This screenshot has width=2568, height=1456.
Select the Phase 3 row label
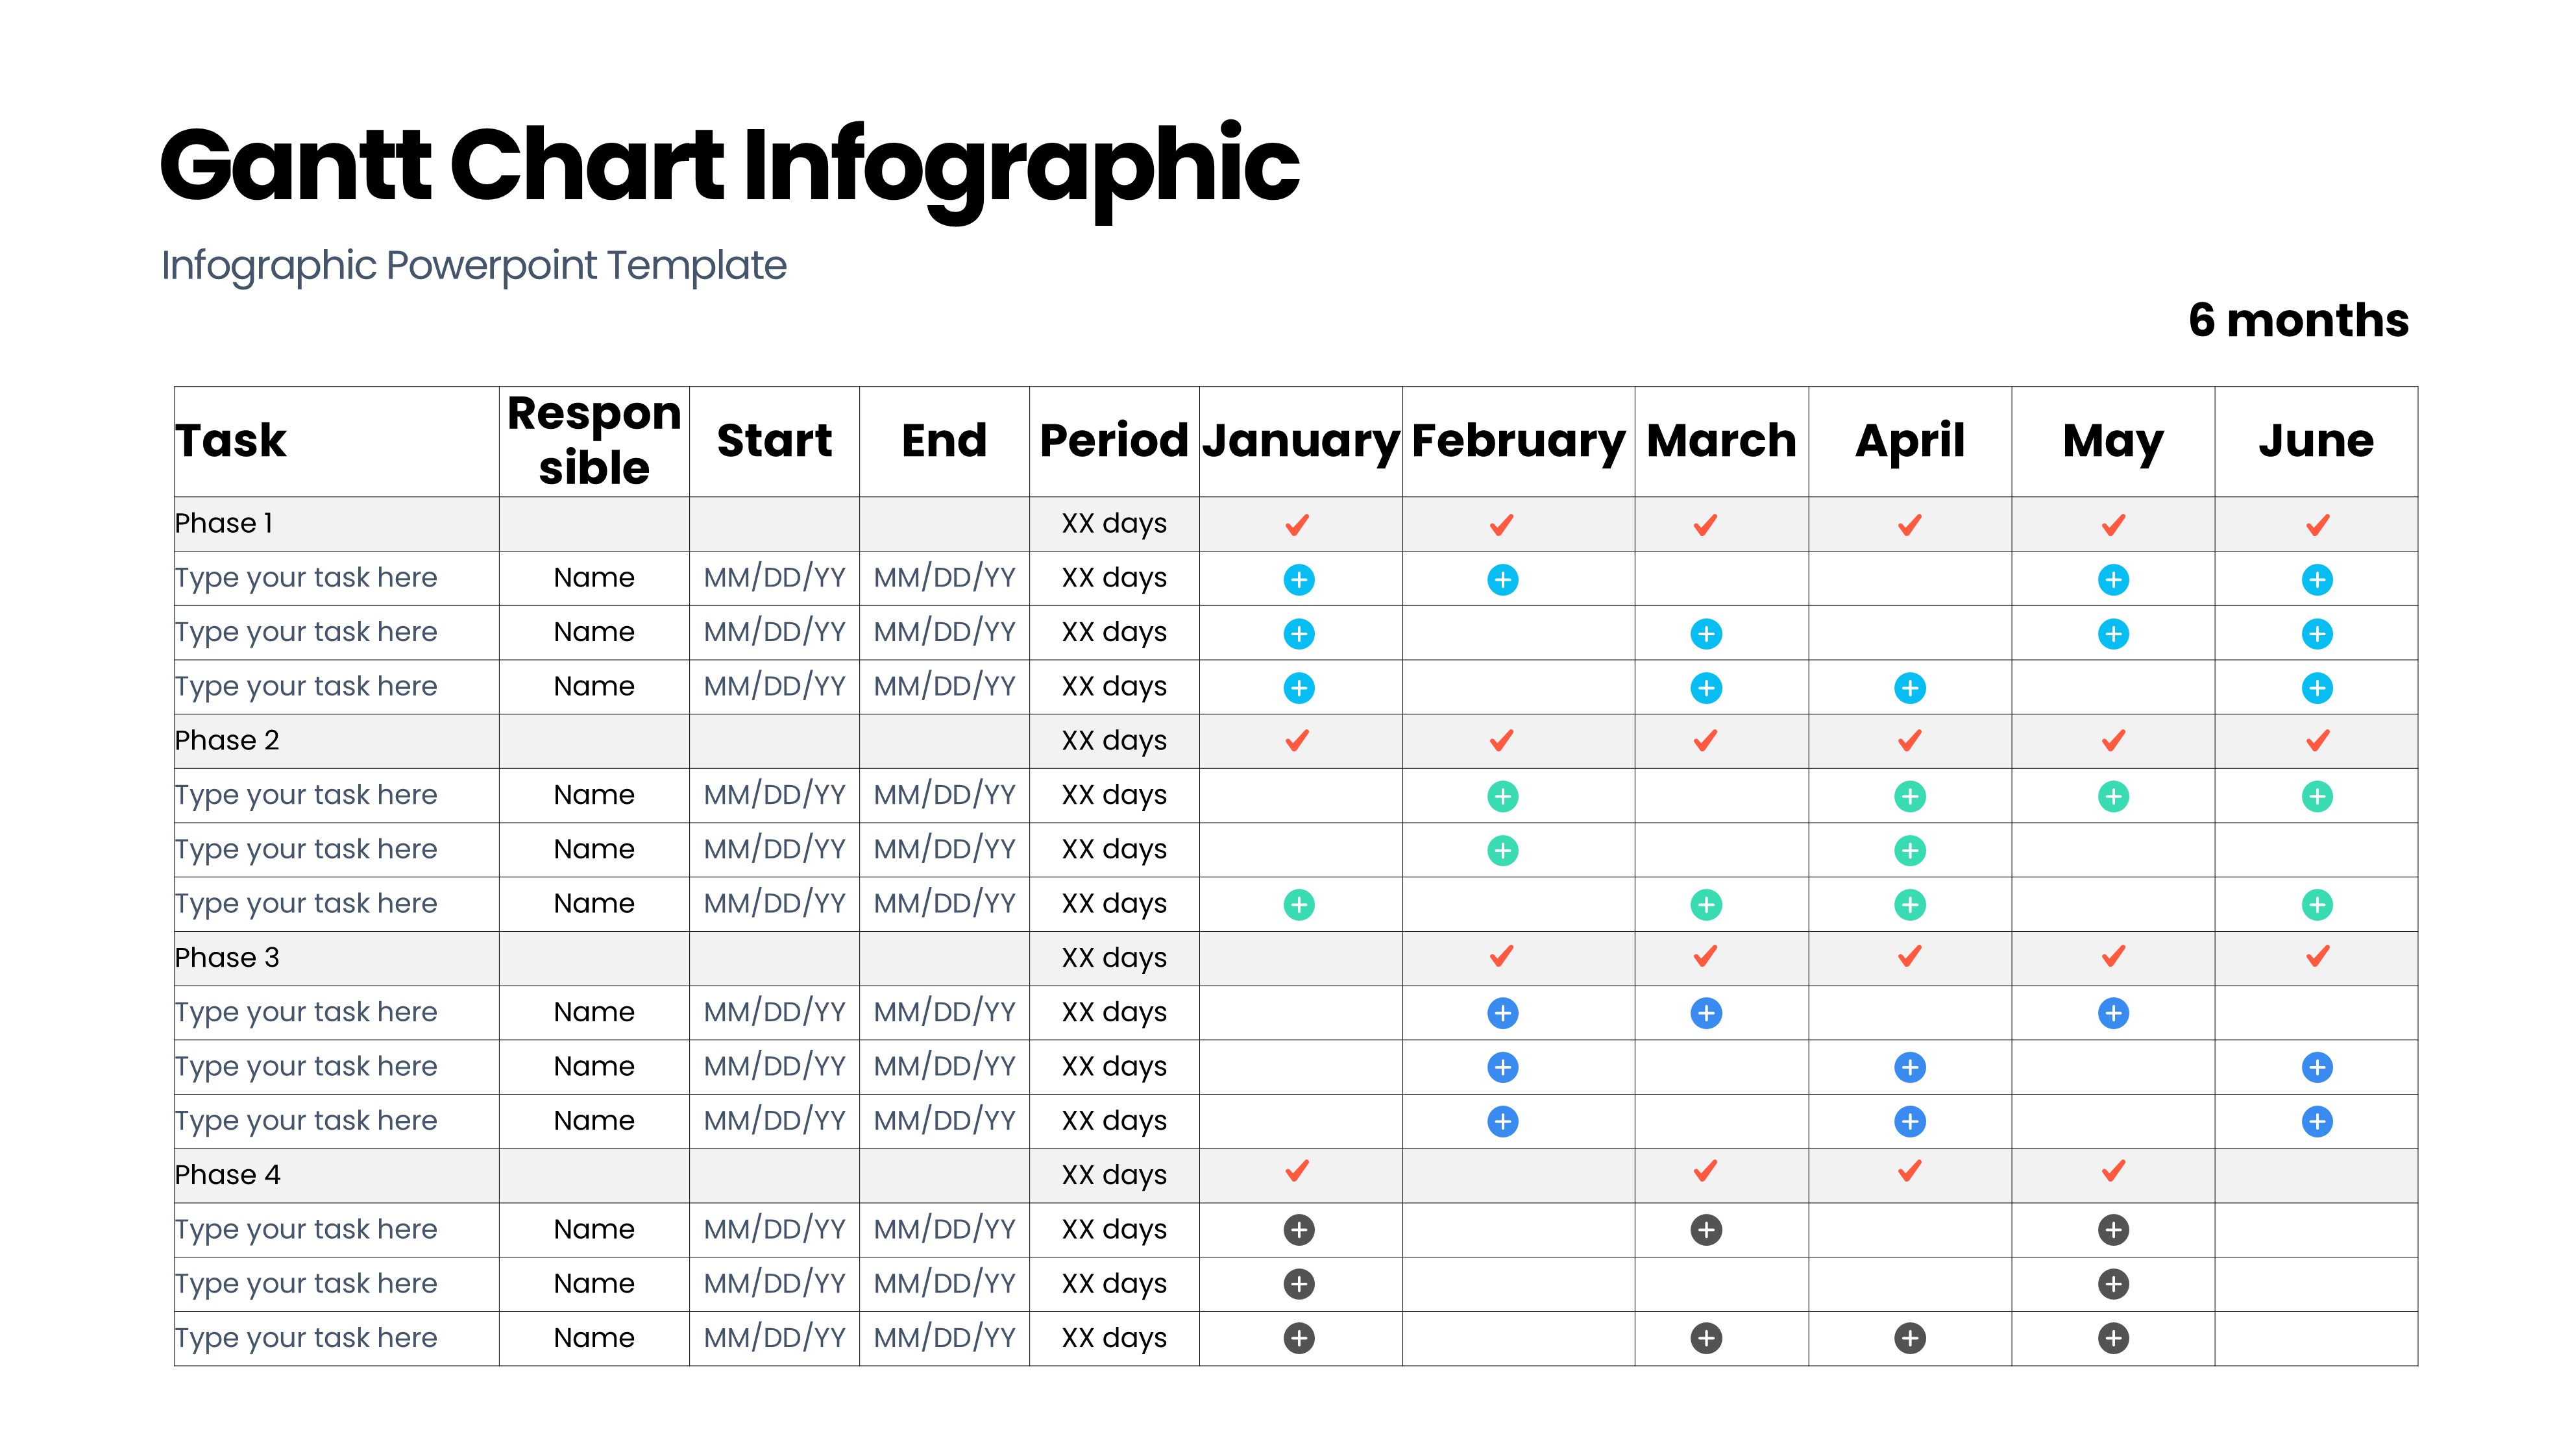(227, 958)
